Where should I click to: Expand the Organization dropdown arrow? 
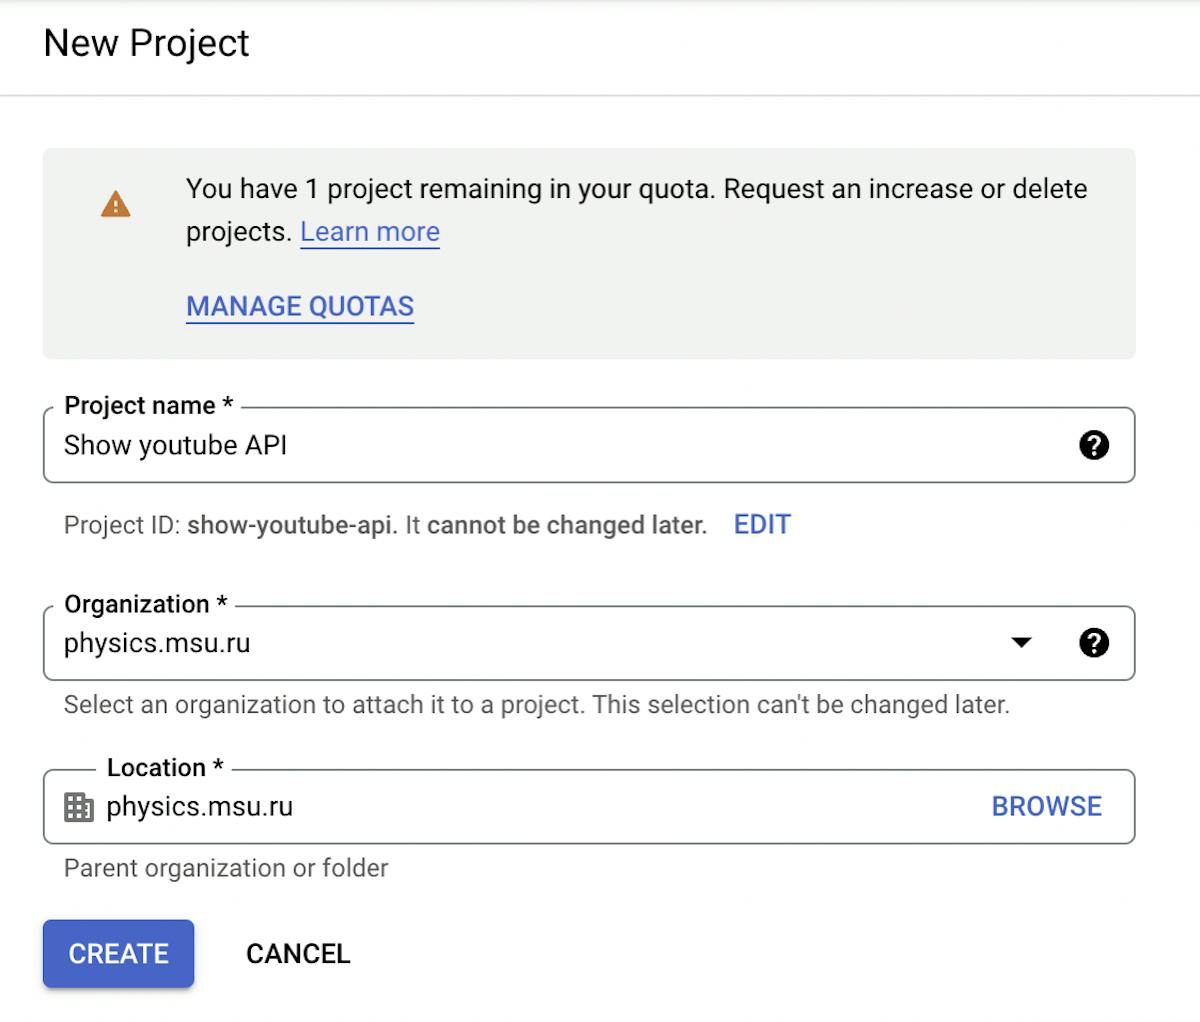1021,643
